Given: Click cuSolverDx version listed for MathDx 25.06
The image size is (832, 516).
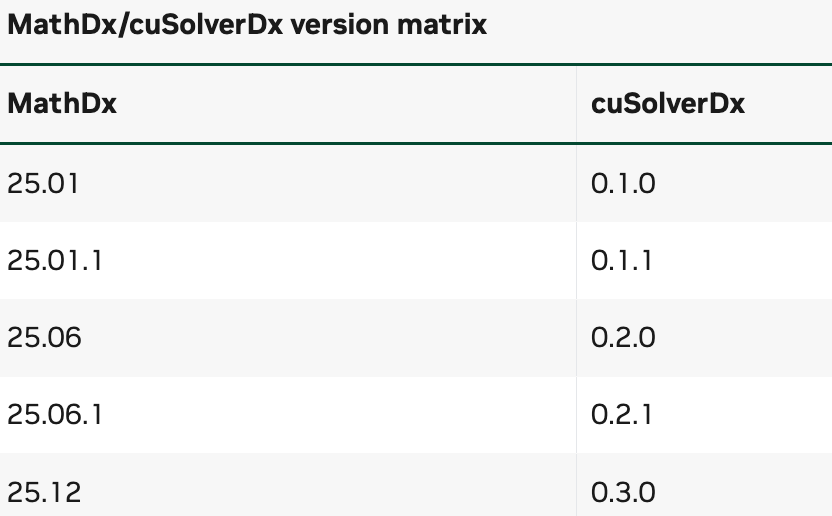Looking at the screenshot, I should click(623, 338).
